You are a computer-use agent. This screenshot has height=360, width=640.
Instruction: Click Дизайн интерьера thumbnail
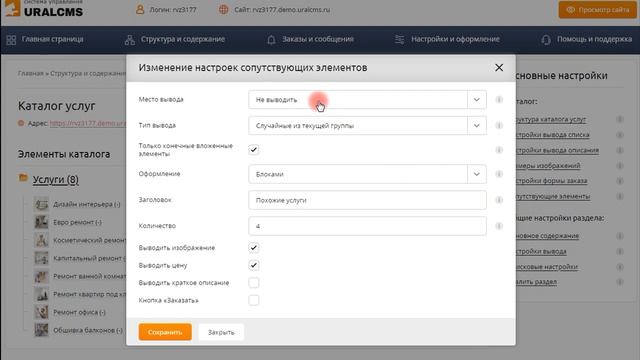41,204
